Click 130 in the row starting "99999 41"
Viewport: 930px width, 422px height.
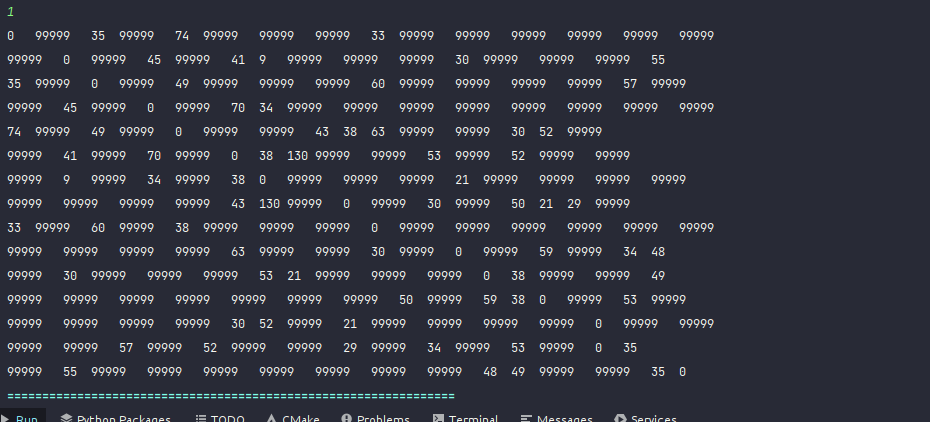[298, 156]
